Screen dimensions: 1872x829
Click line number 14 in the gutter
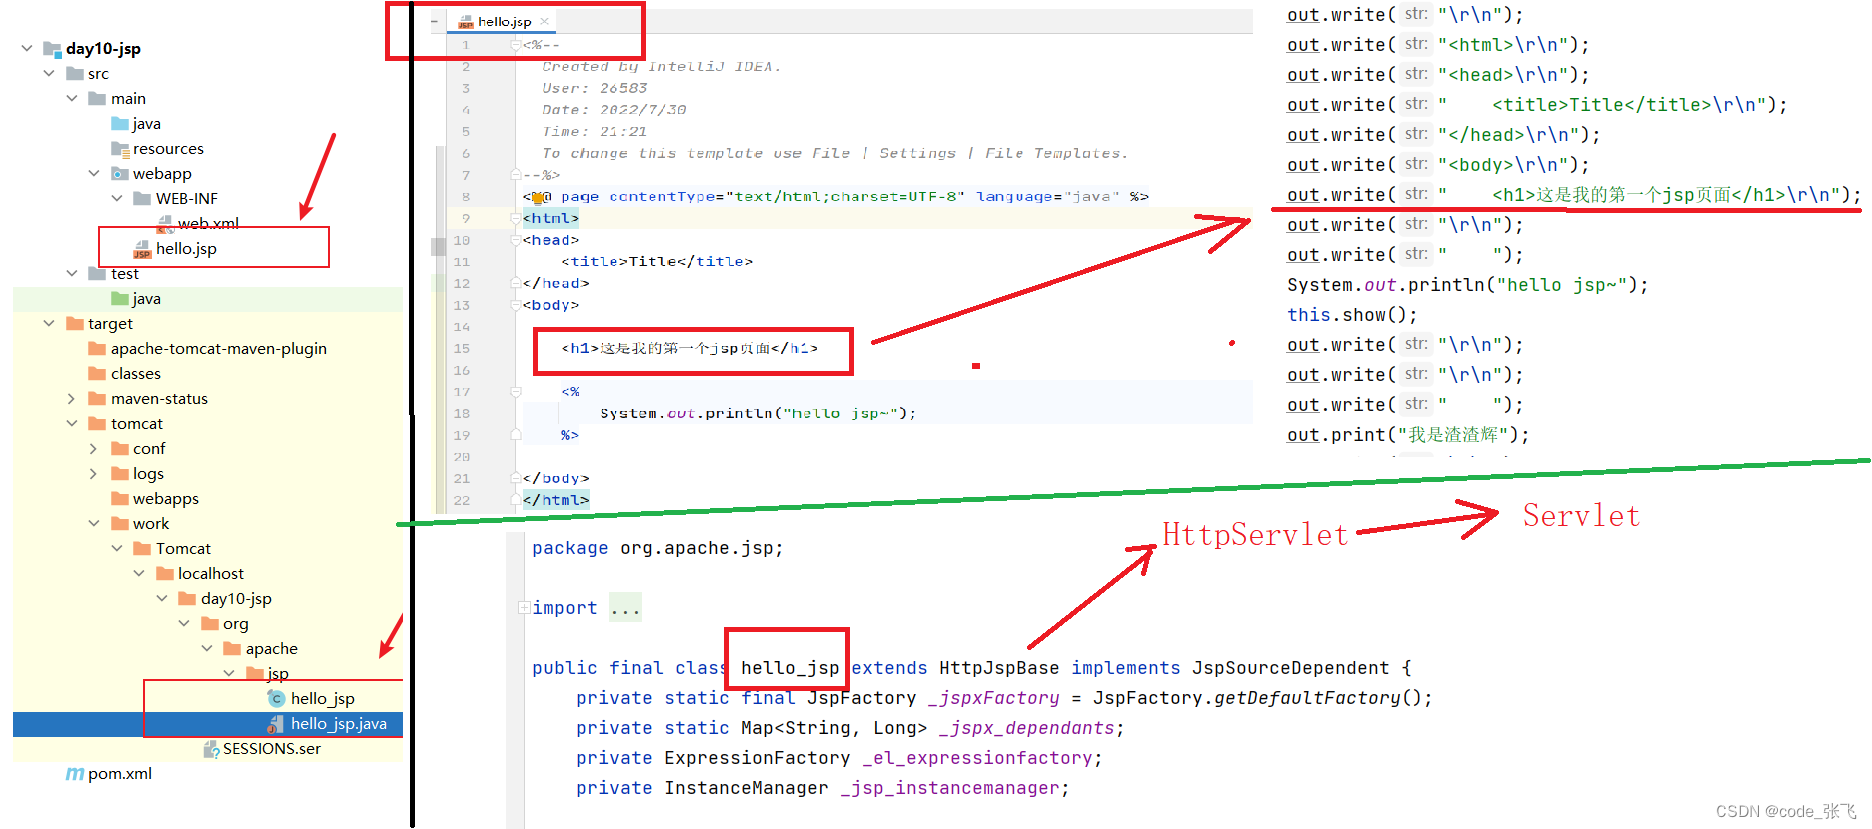point(461,327)
